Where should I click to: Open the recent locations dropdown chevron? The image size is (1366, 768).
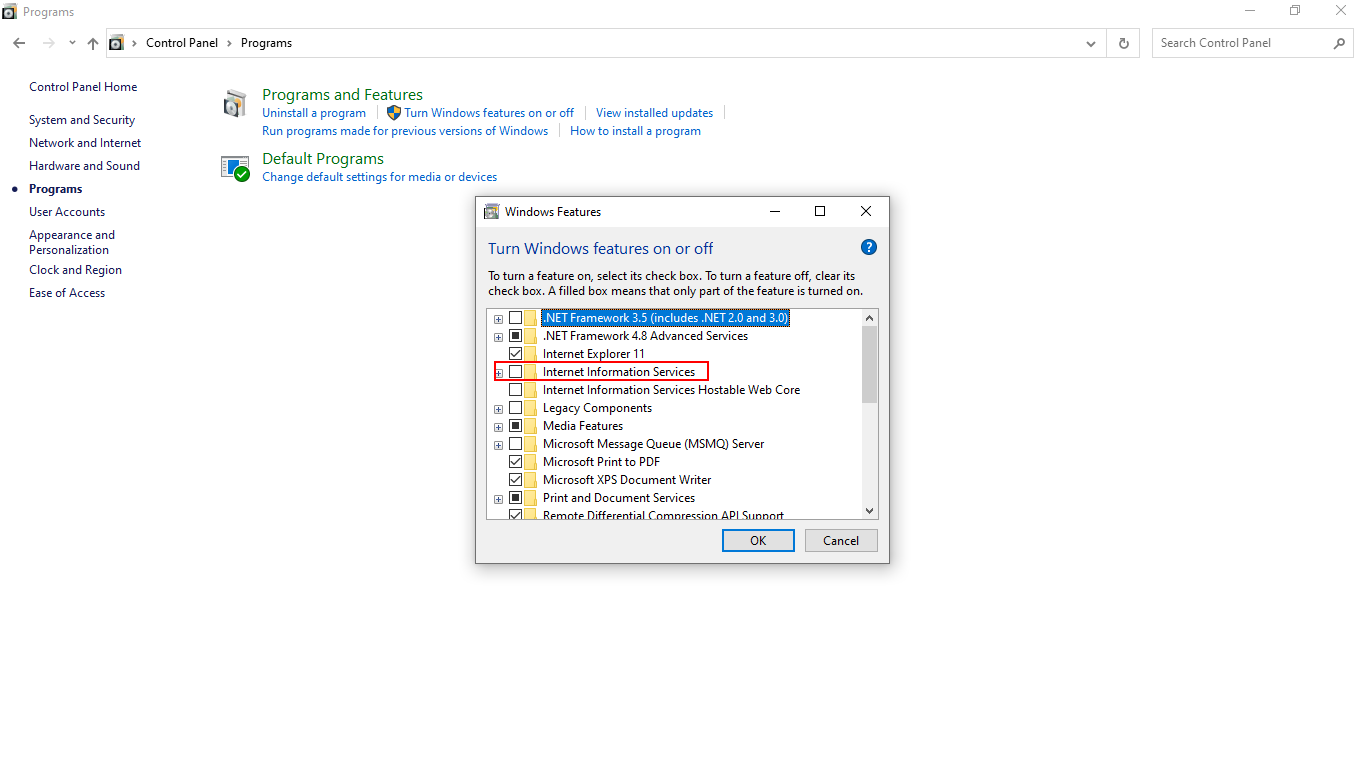point(72,43)
